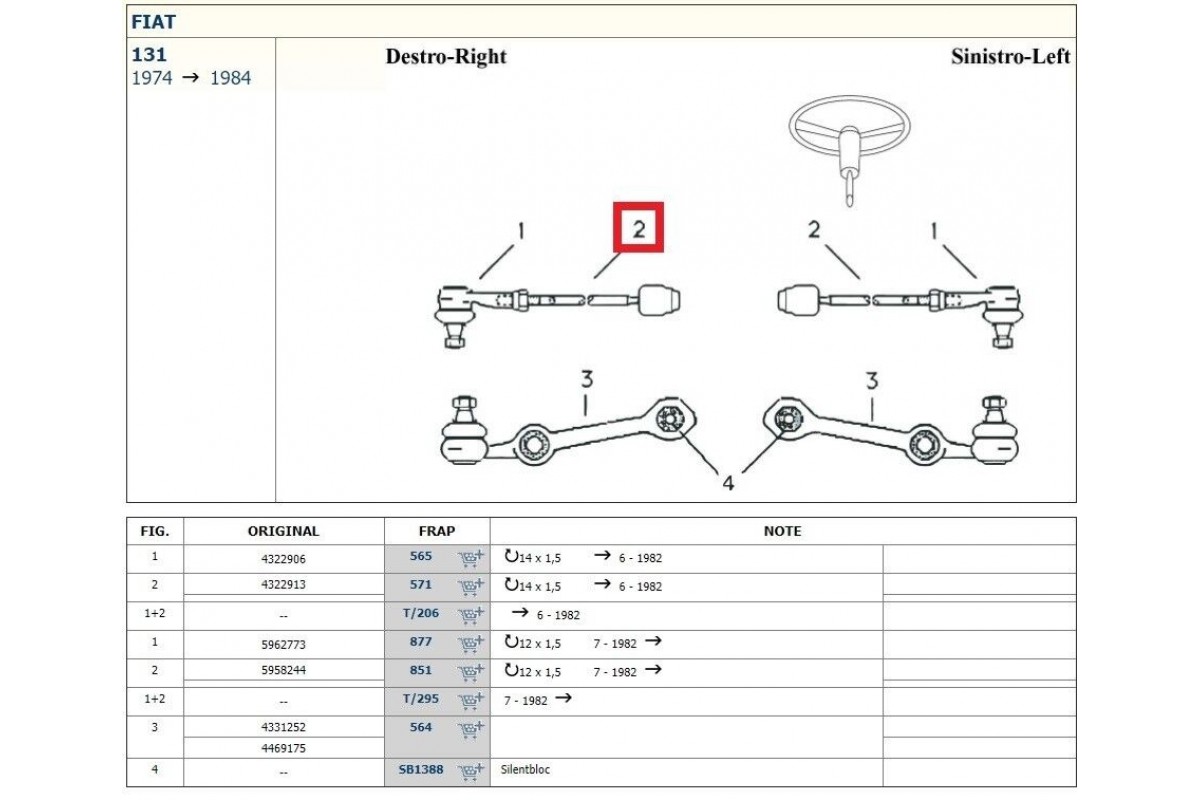This screenshot has width=1200, height=800.
Task: Click the NOTE column header
Action: (x=782, y=531)
